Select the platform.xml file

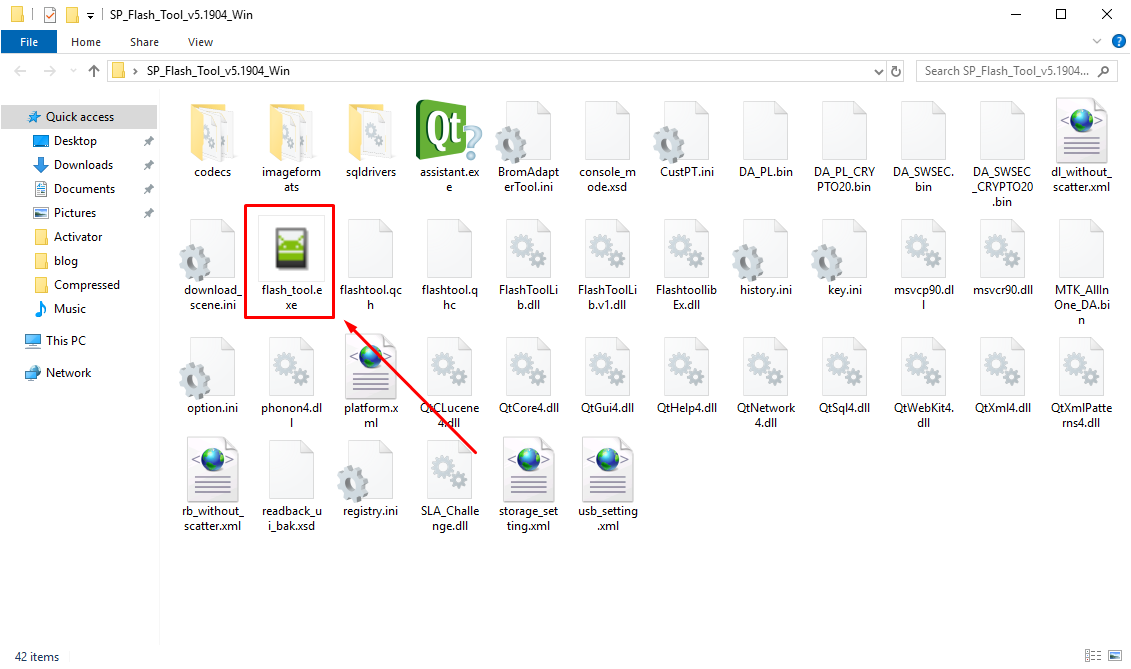tap(371, 384)
